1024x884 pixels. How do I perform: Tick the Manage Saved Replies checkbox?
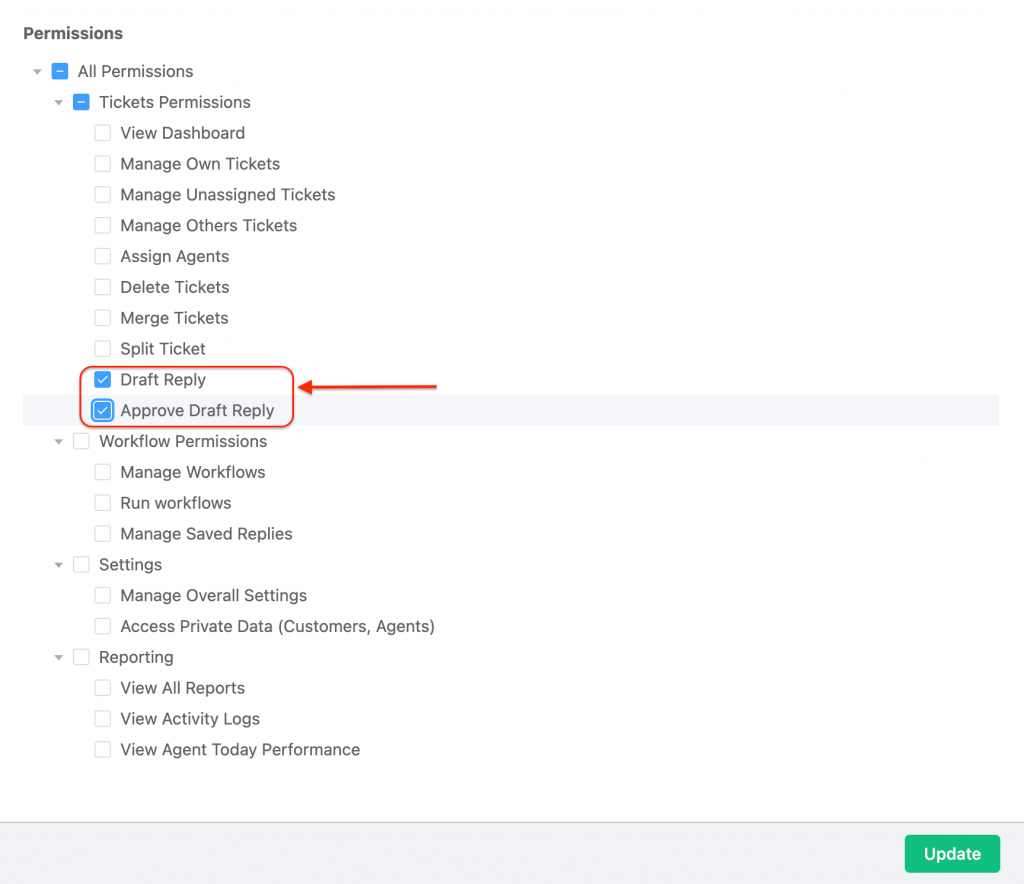click(103, 533)
